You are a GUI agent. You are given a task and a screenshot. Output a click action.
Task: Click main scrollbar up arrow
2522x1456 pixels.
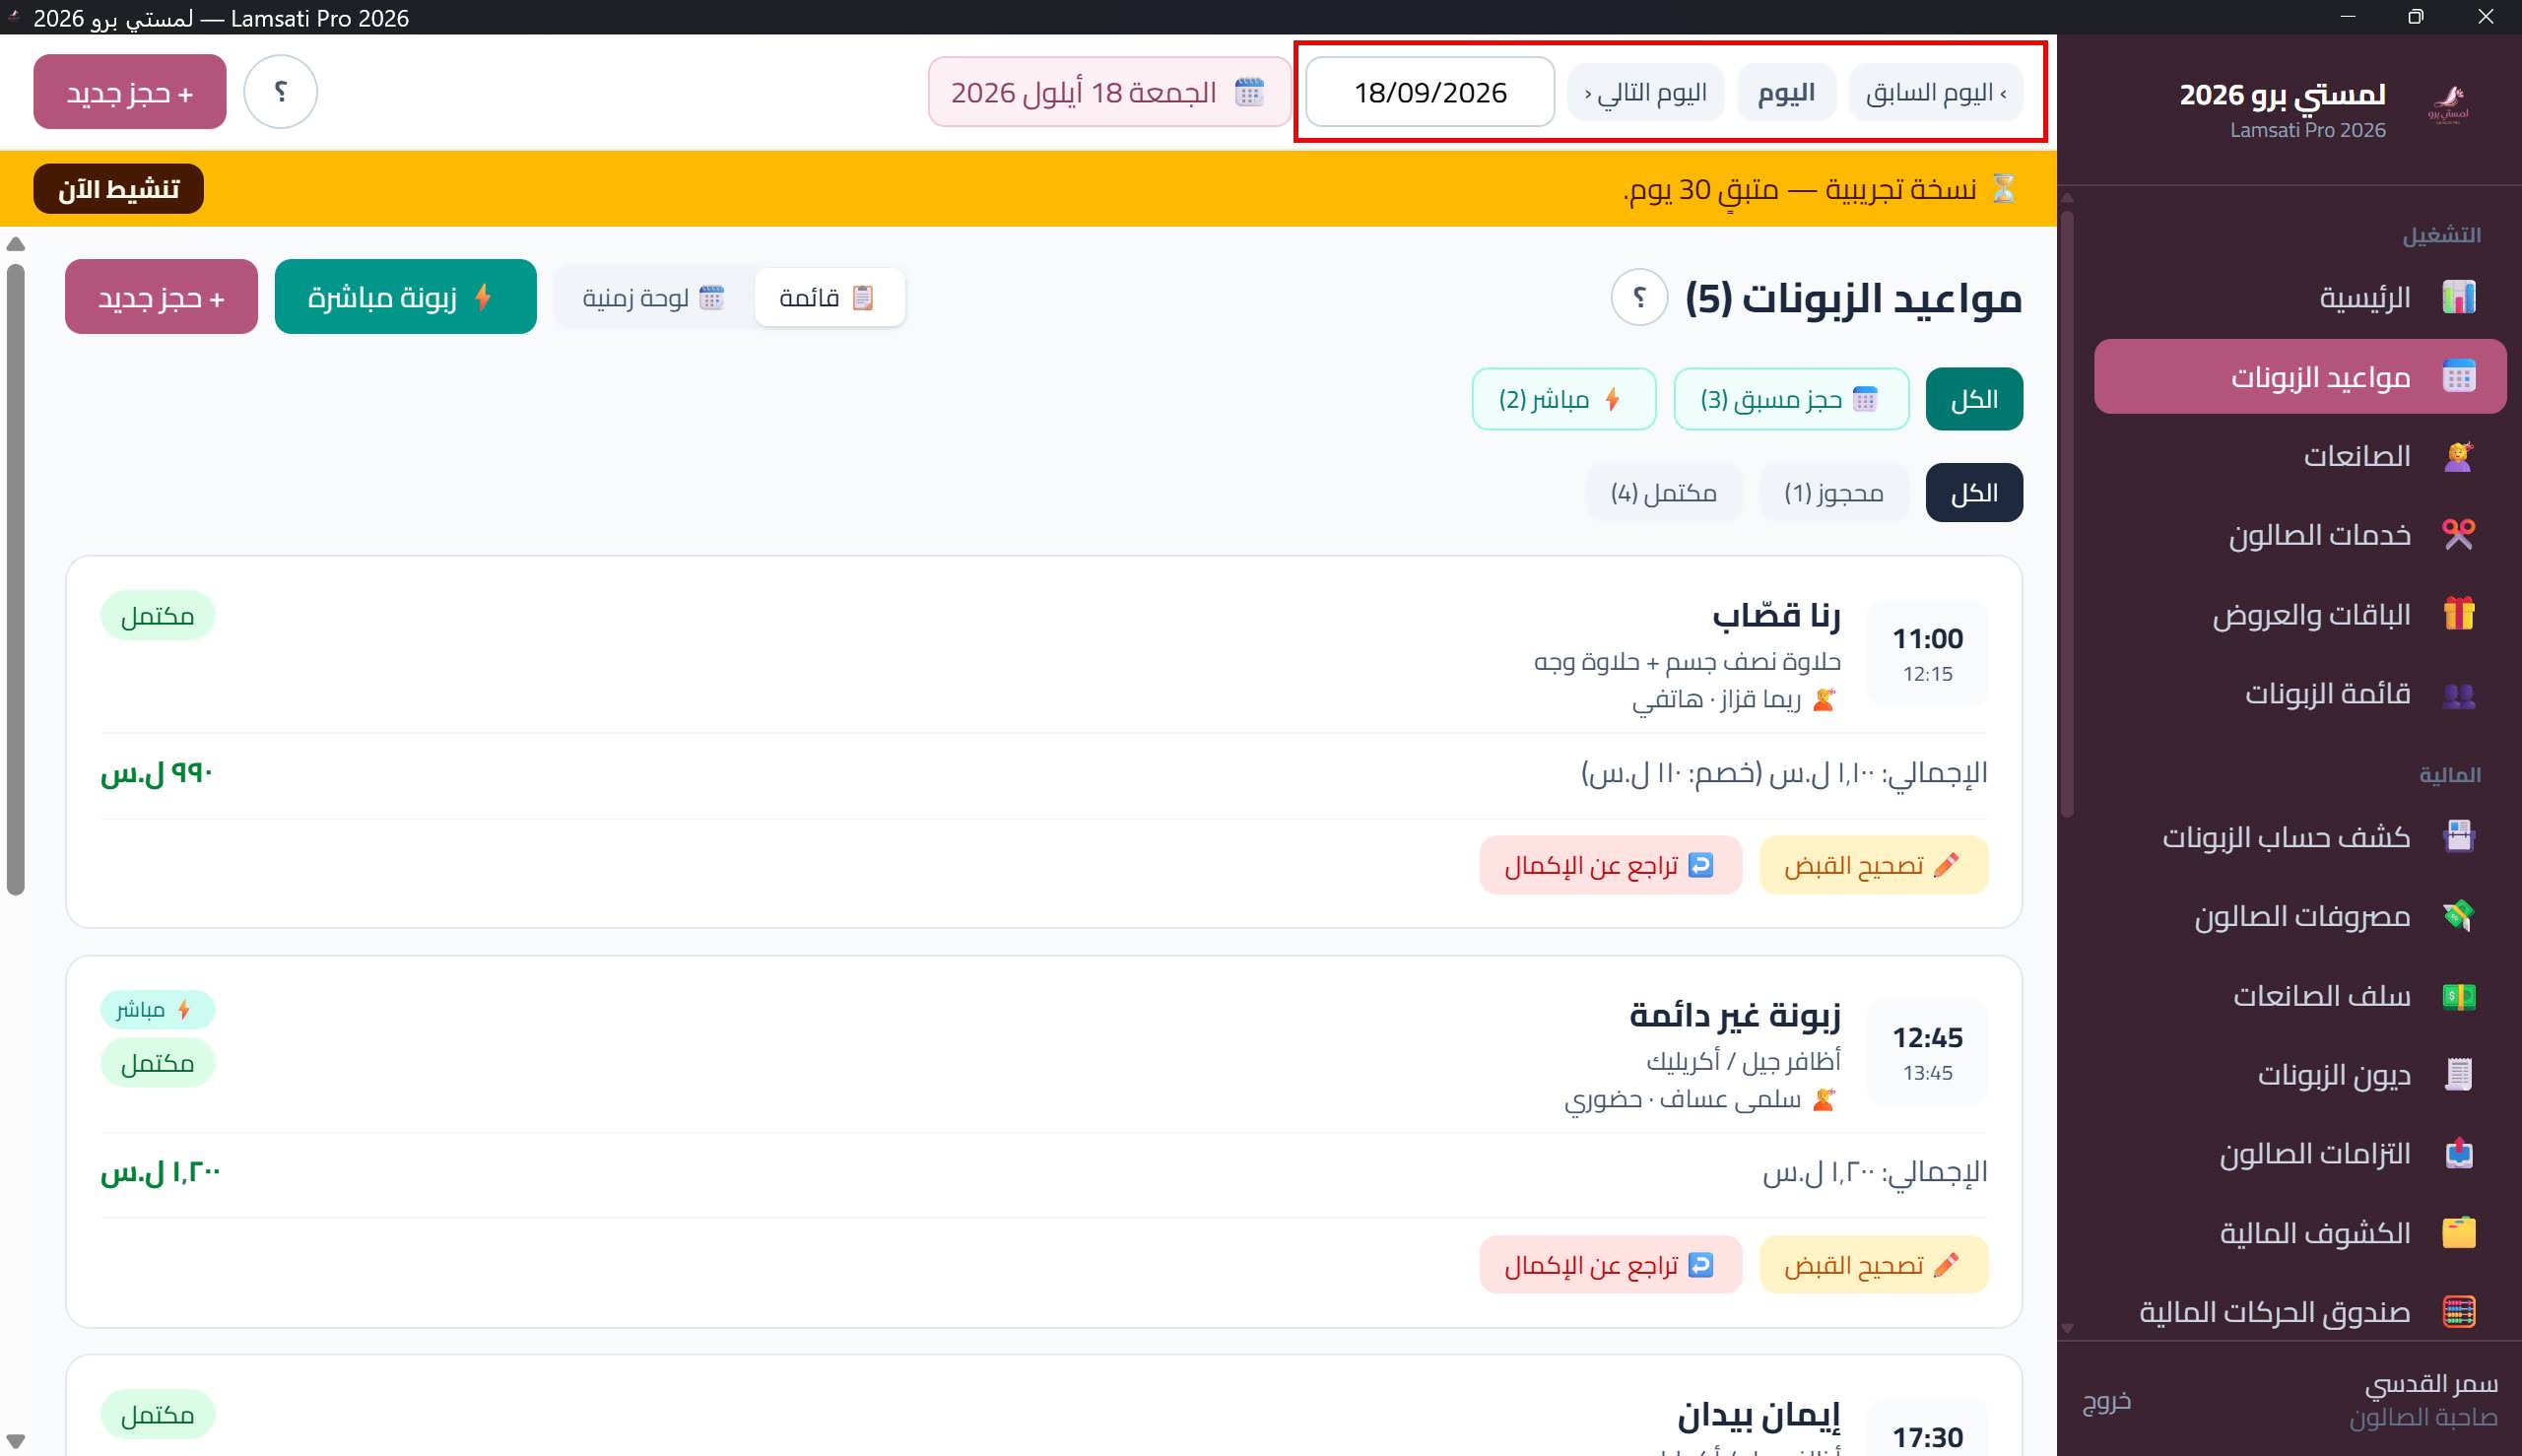click(x=15, y=244)
